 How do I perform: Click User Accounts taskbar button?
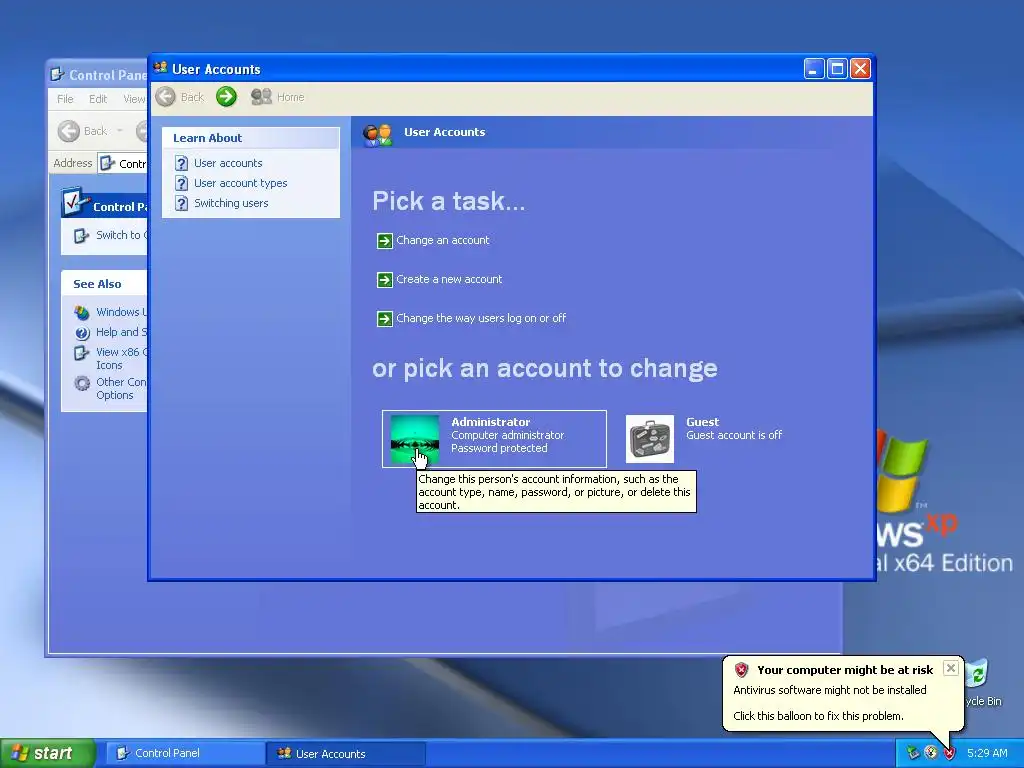tap(347, 754)
